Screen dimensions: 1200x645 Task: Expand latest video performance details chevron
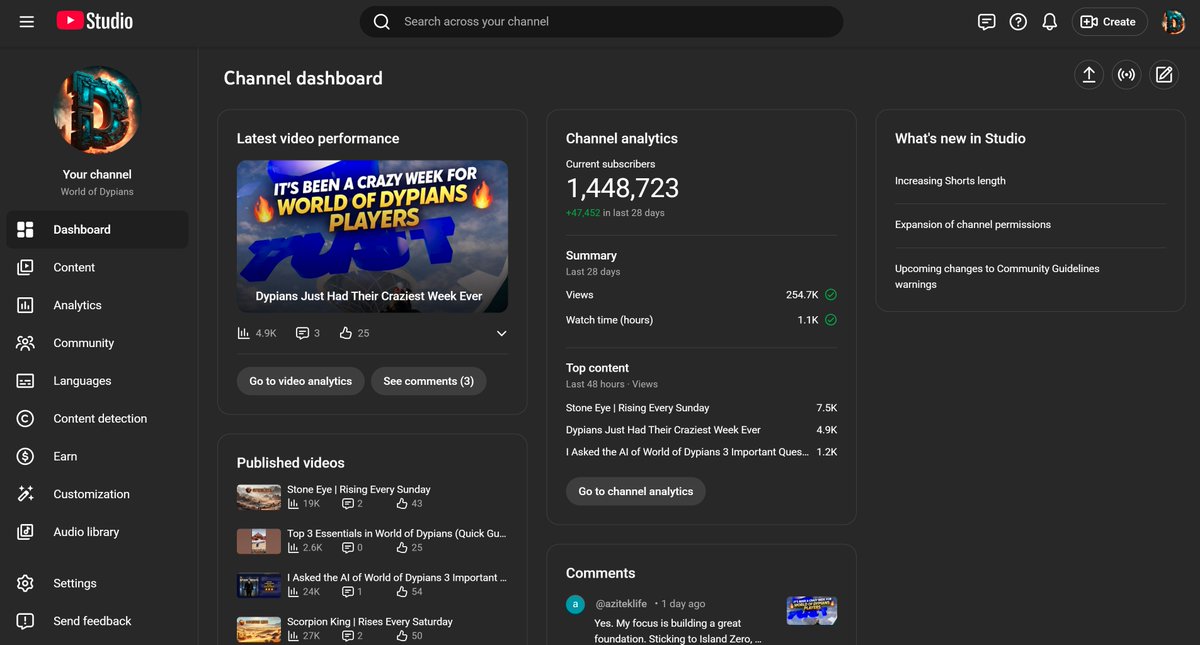point(501,333)
